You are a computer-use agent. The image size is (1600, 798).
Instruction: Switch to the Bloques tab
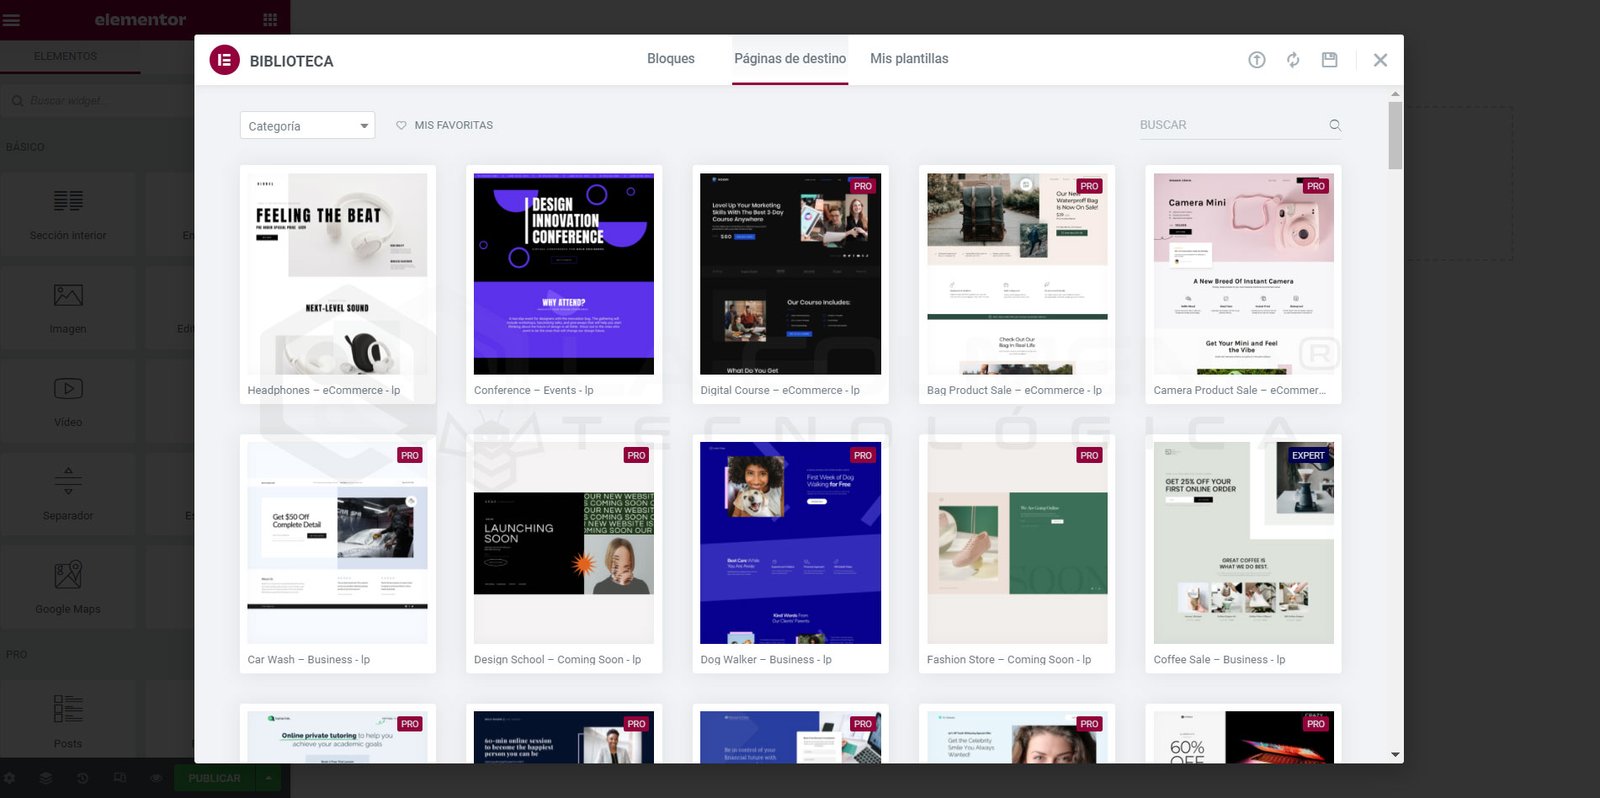pyautogui.click(x=671, y=59)
